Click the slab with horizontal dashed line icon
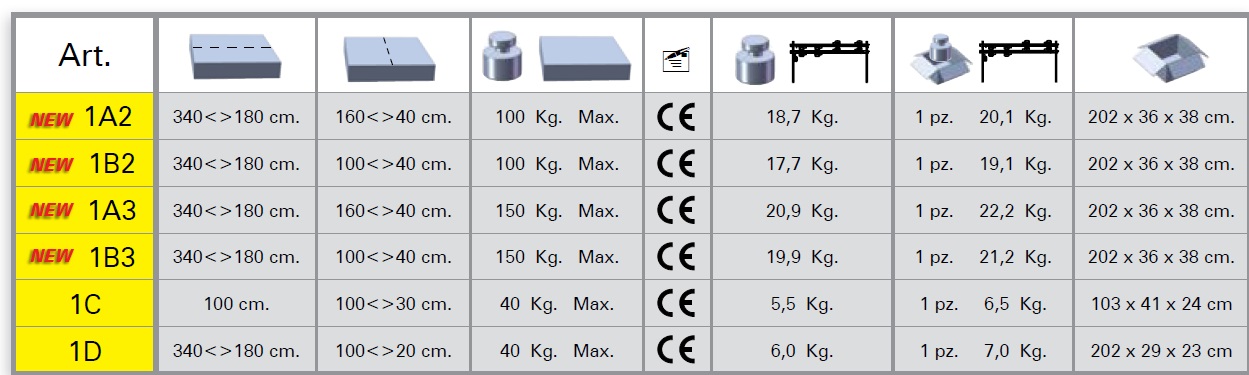 point(236,55)
